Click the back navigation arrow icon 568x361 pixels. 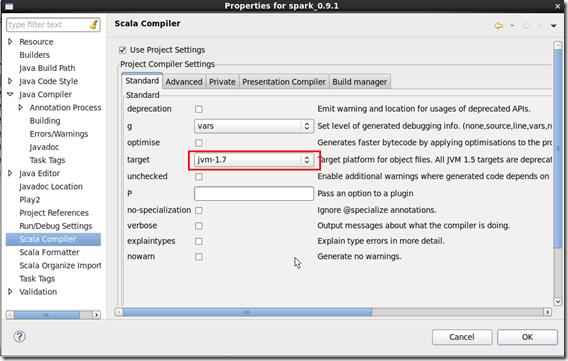pyautogui.click(x=499, y=26)
